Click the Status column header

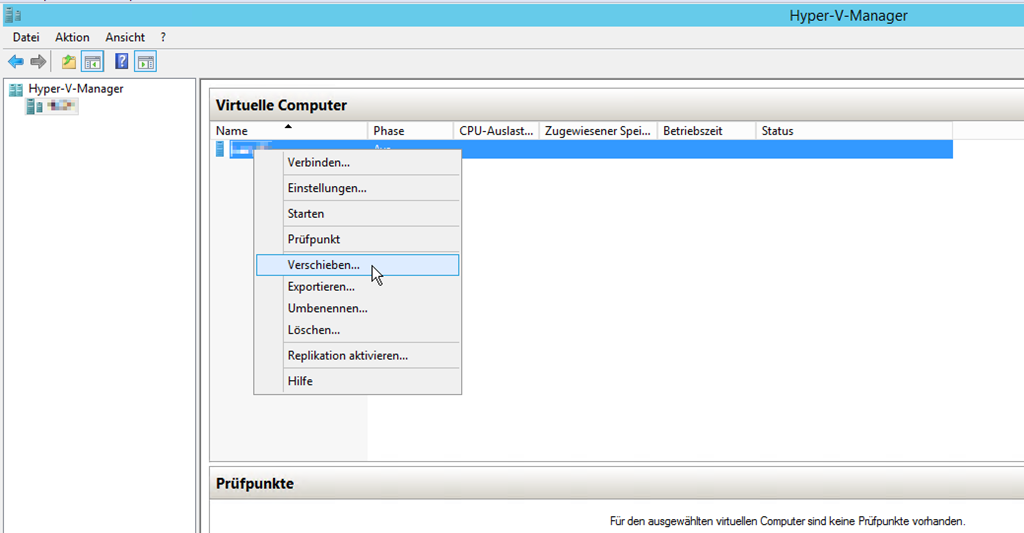point(777,131)
